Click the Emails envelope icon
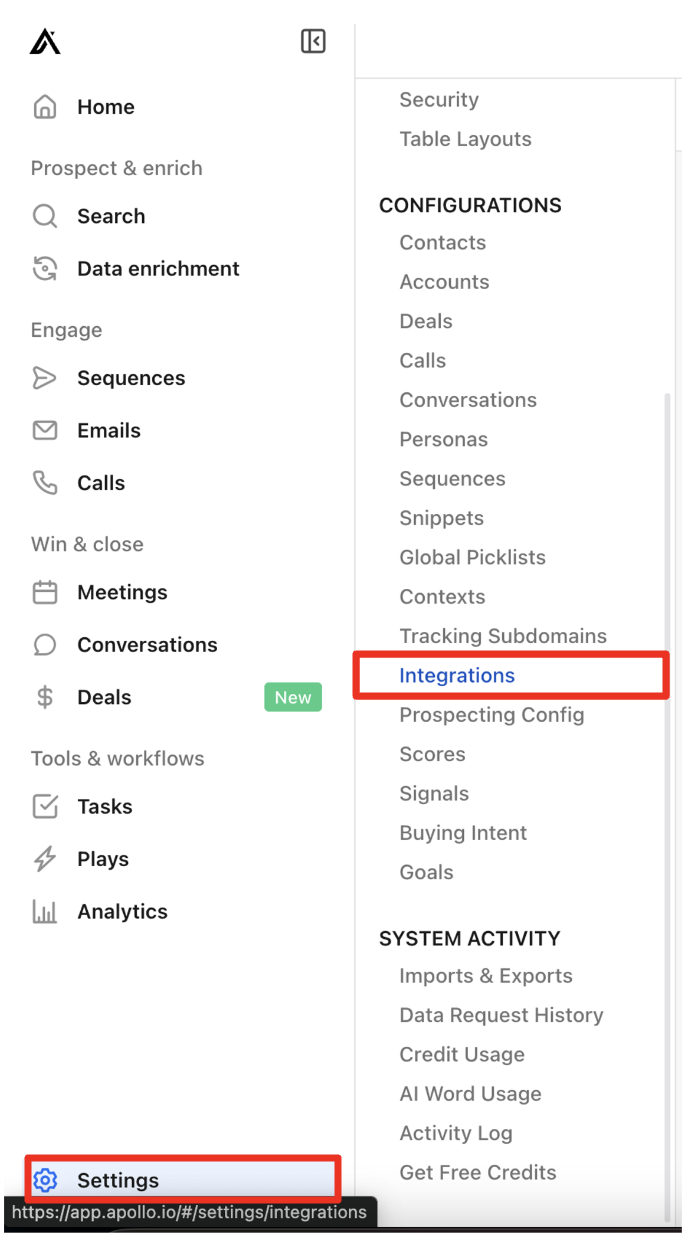This screenshot has width=682, height=1236. [x=45, y=431]
